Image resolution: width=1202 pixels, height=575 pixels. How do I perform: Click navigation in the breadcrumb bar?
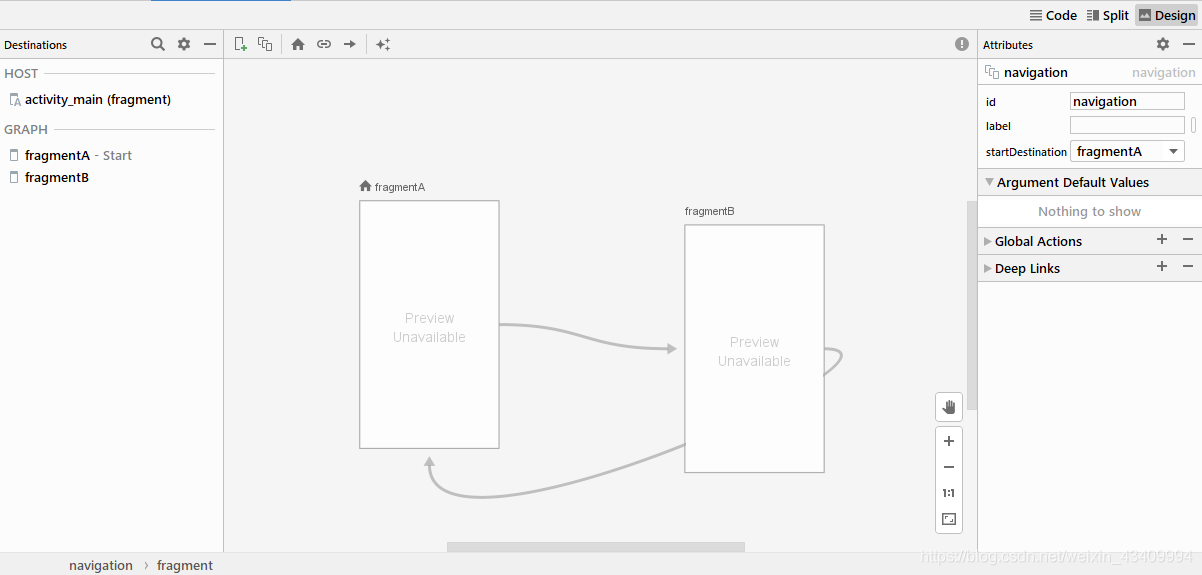(x=101, y=565)
